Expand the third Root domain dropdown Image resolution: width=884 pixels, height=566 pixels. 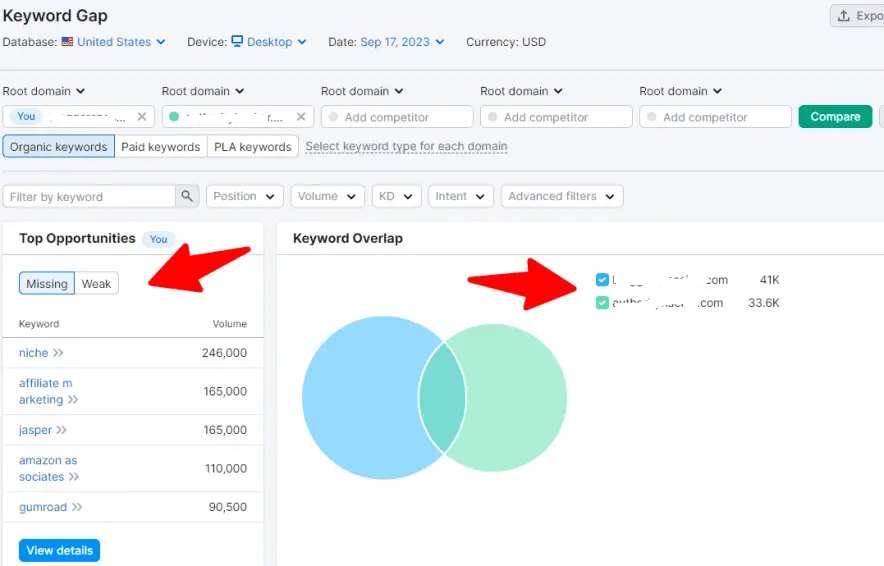pyautogui.click(x=362, y=91)
